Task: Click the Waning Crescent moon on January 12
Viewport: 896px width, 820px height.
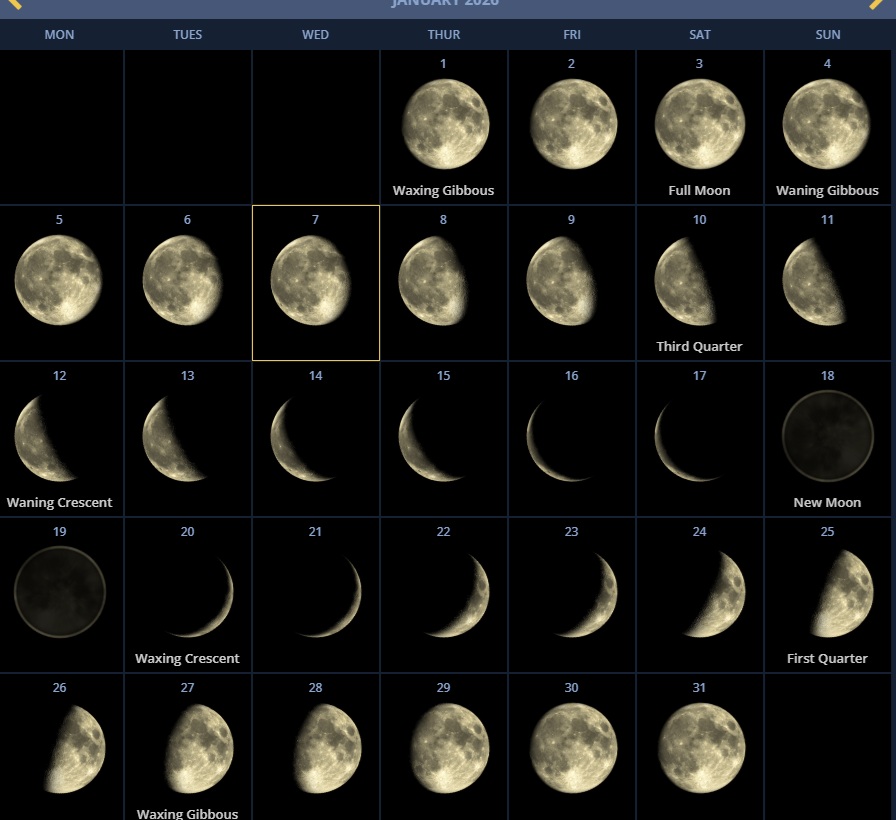Action: (43, 437)
